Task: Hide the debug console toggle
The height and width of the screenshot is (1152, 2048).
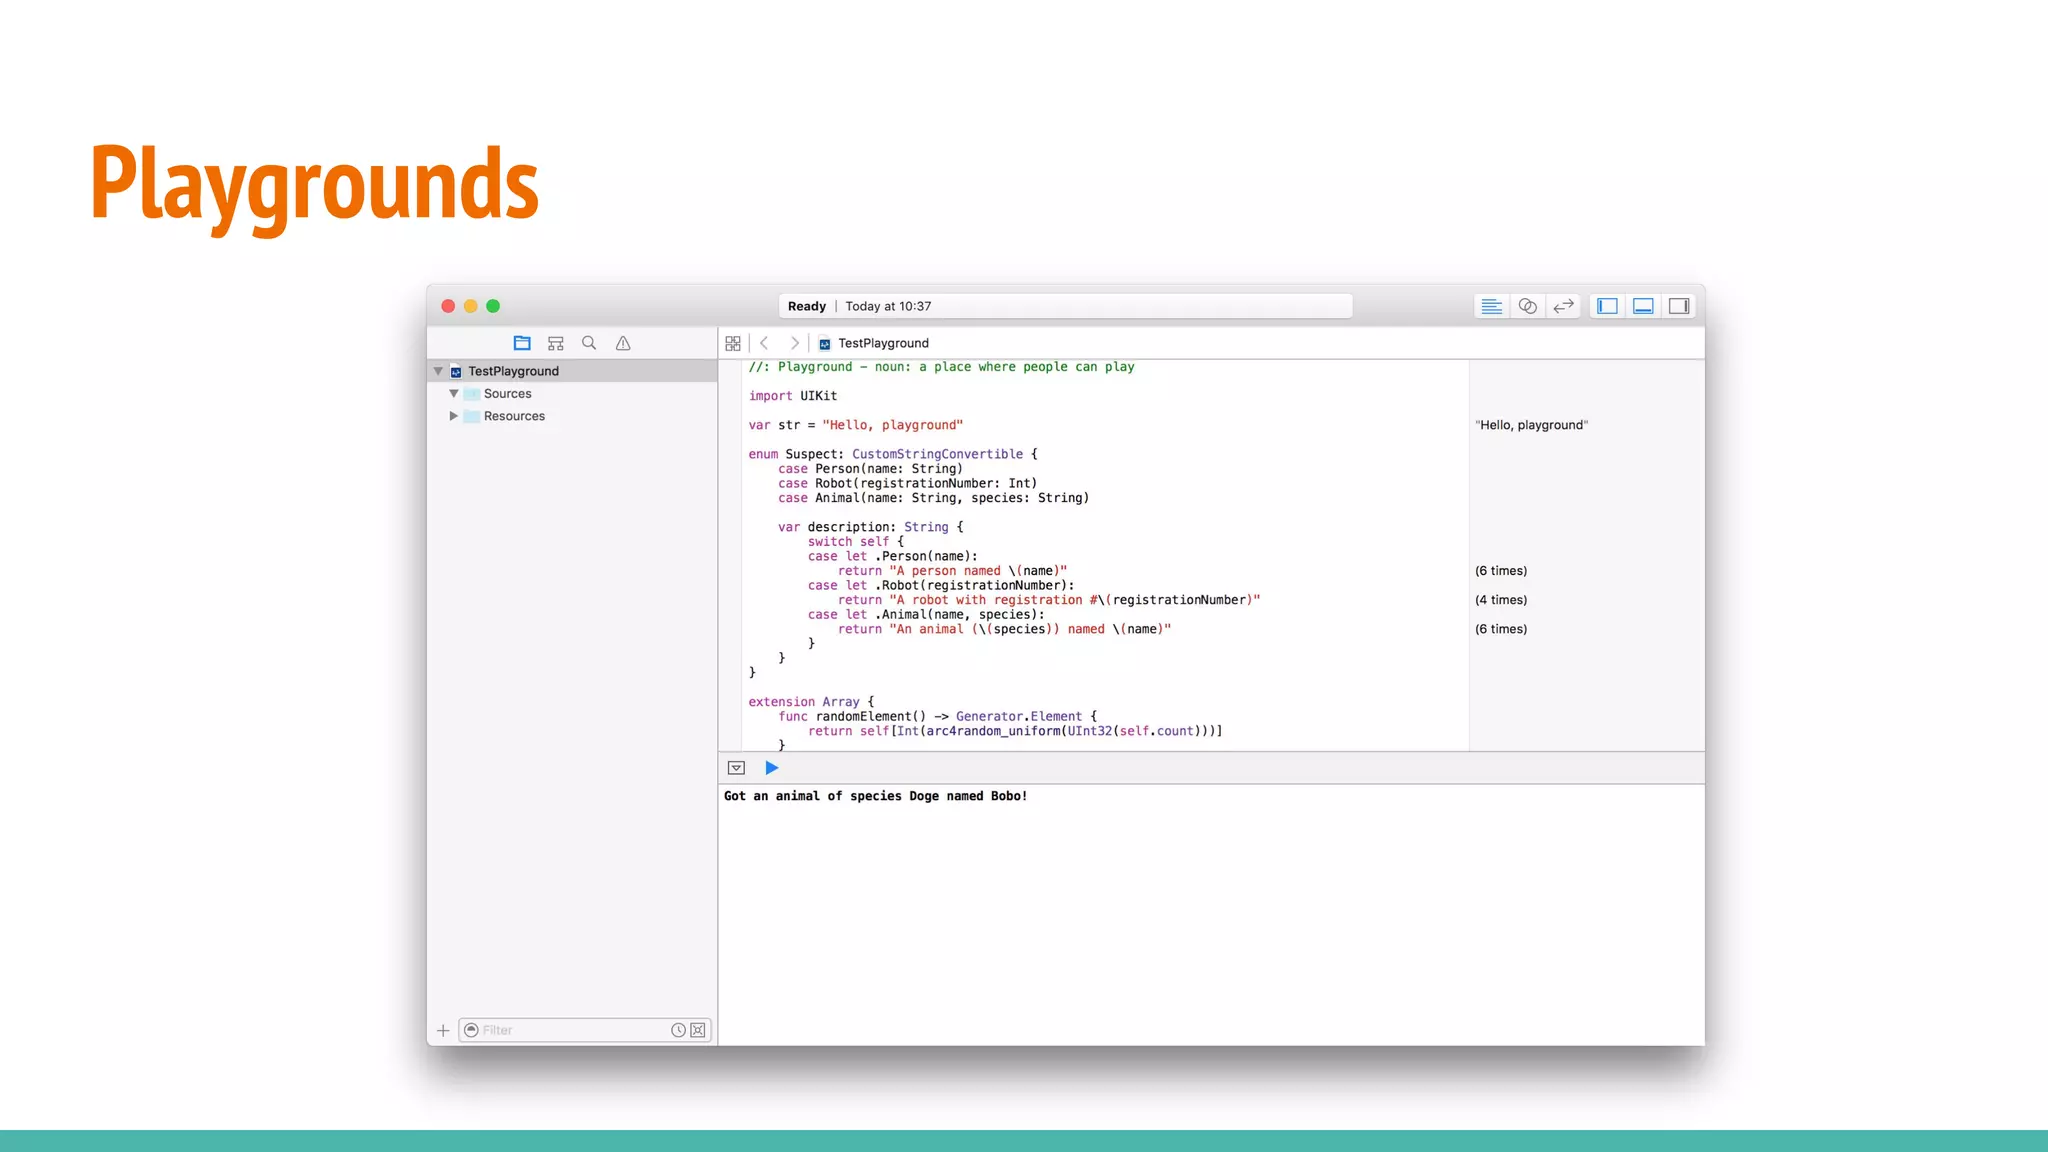Action: tap(737, 768)
